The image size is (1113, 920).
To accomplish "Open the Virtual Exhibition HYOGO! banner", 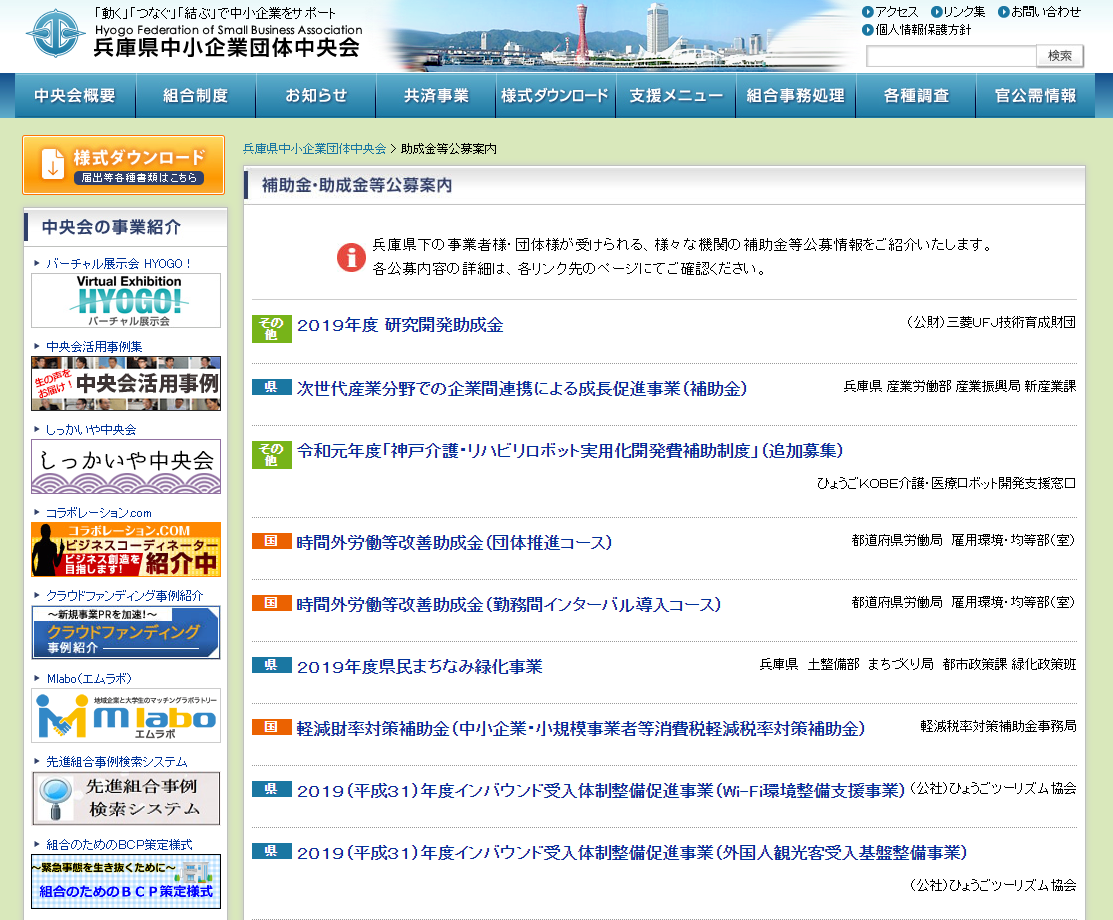I will (x=124, y=300).
